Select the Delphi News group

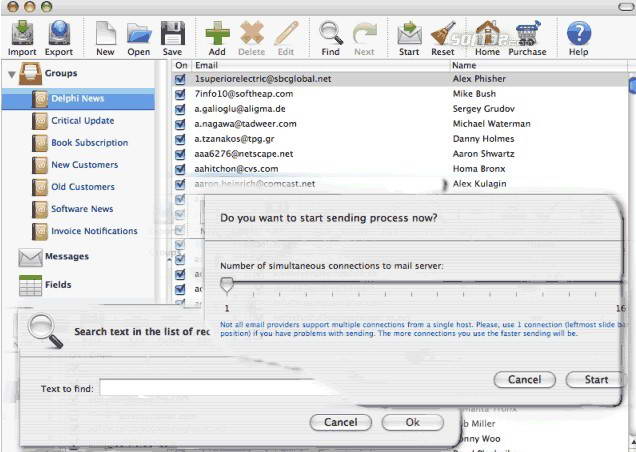click(x=78, y=99)
